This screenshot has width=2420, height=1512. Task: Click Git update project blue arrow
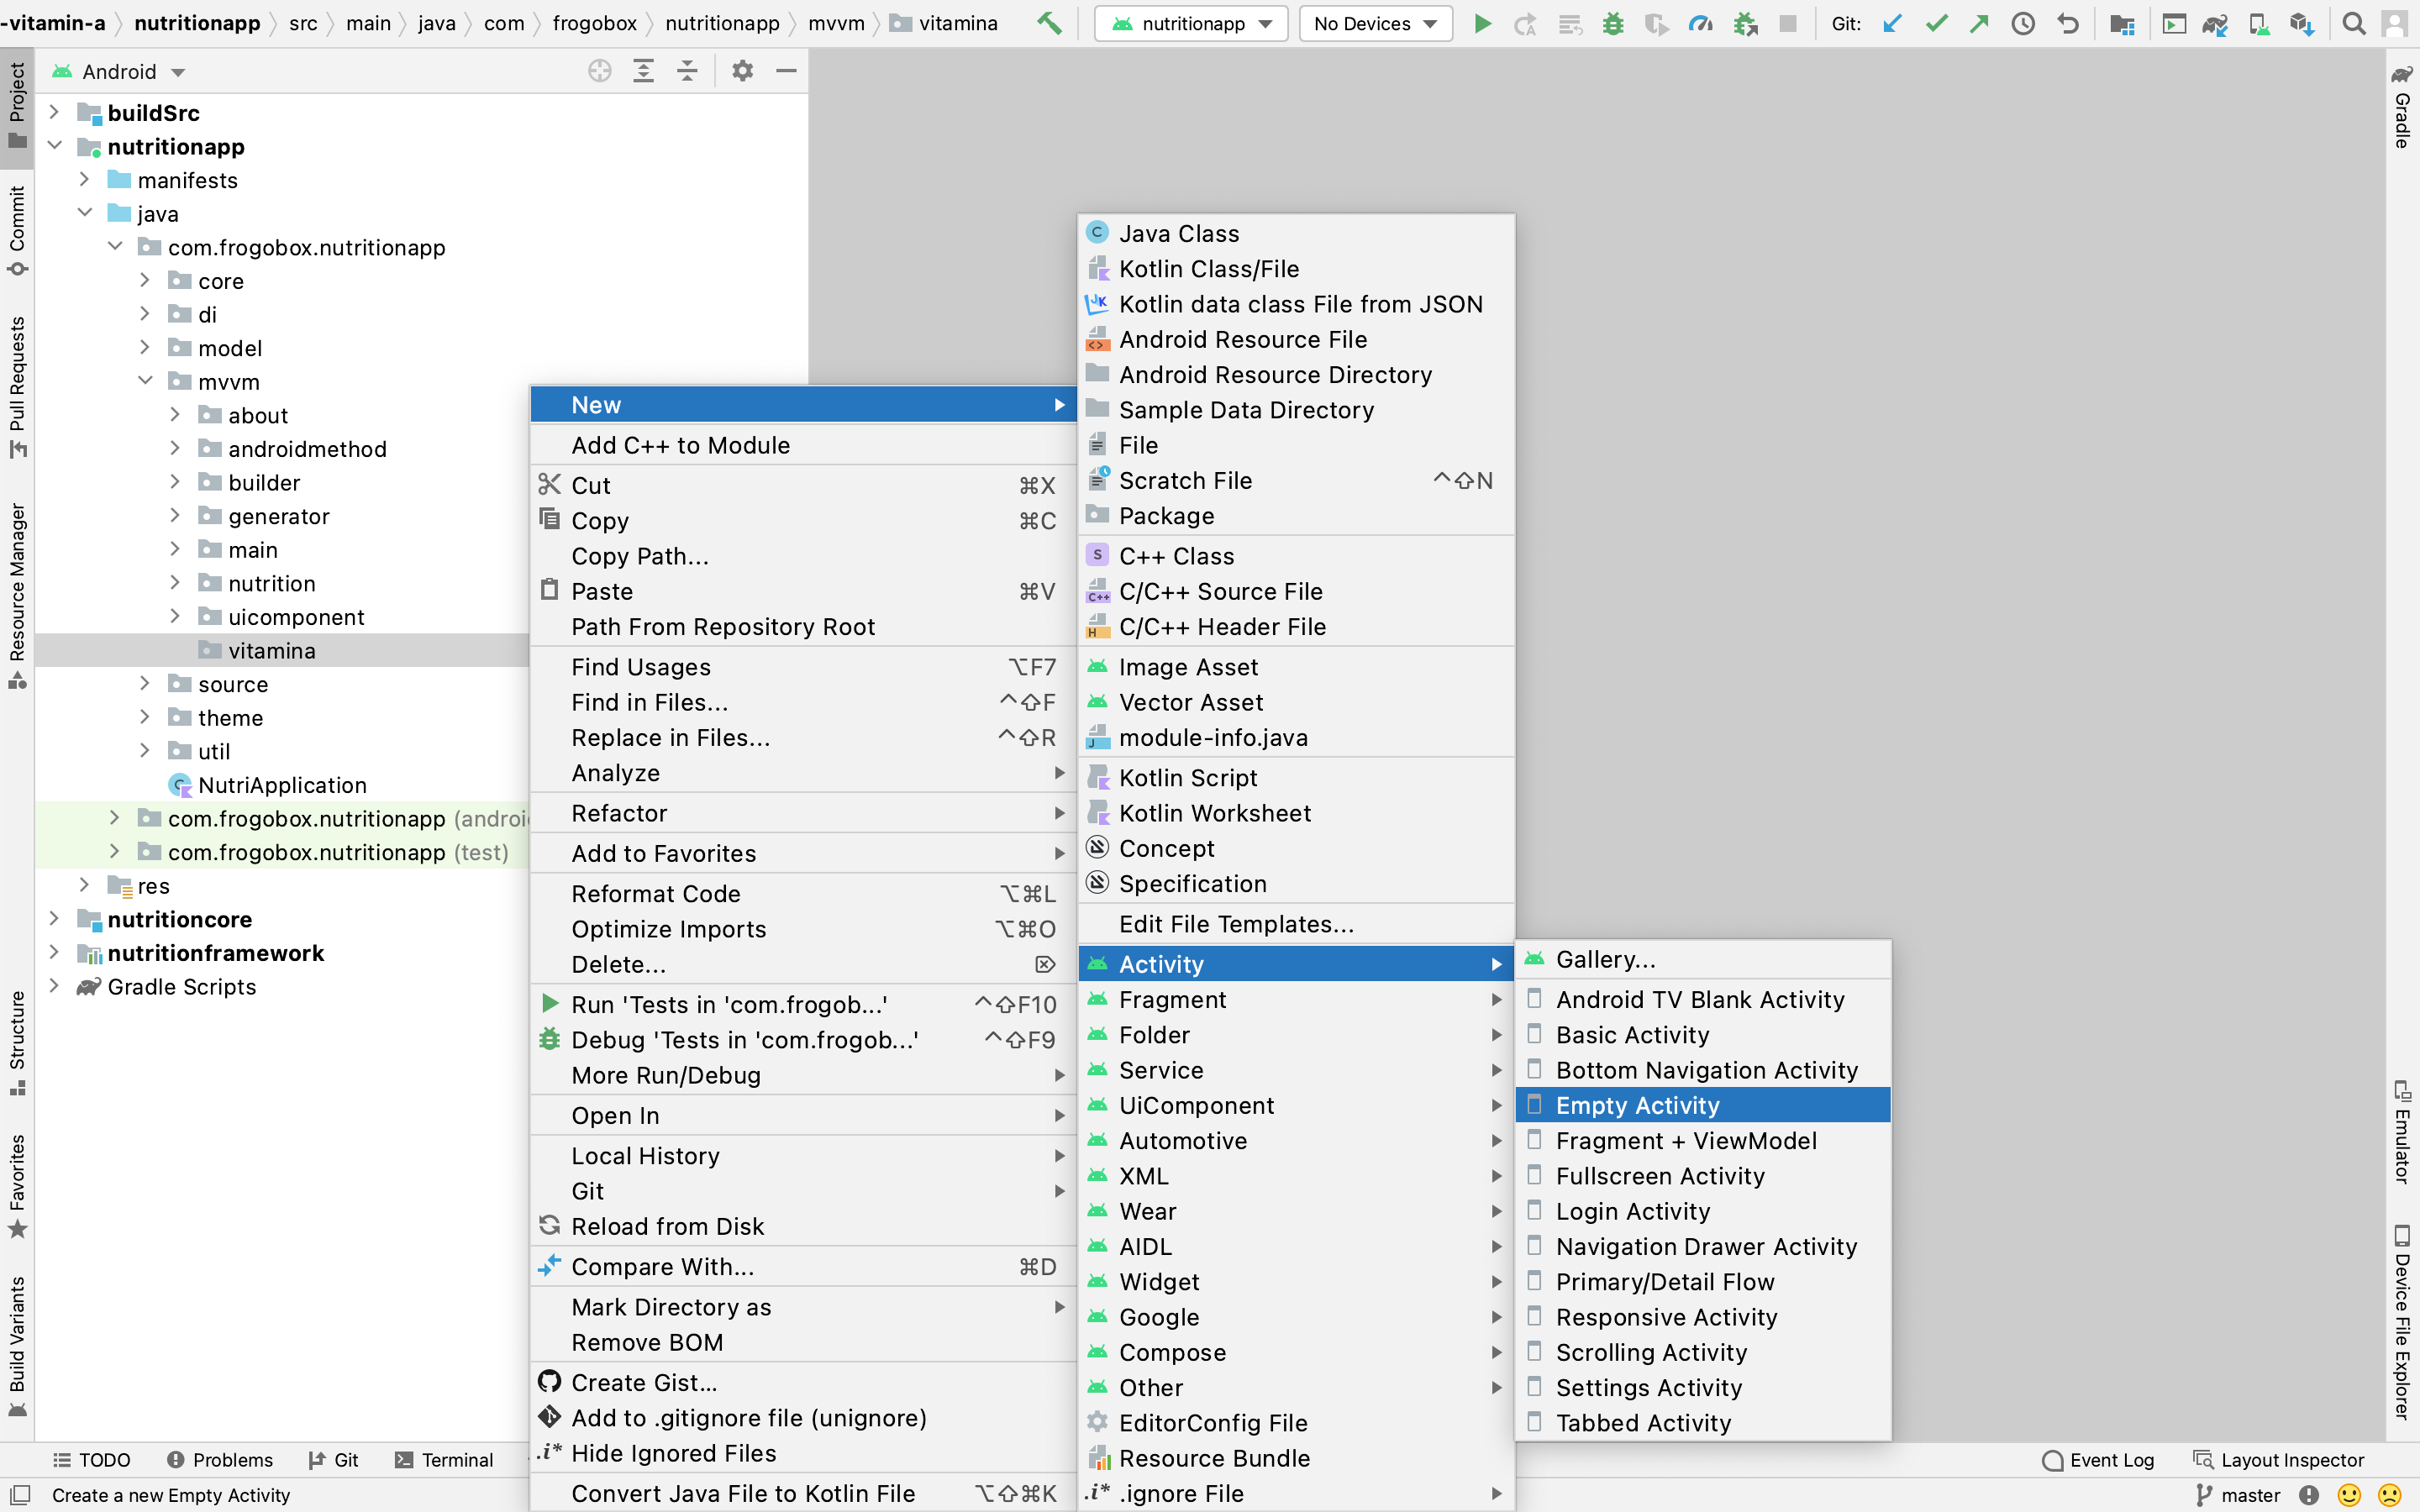coord(1892,23)
